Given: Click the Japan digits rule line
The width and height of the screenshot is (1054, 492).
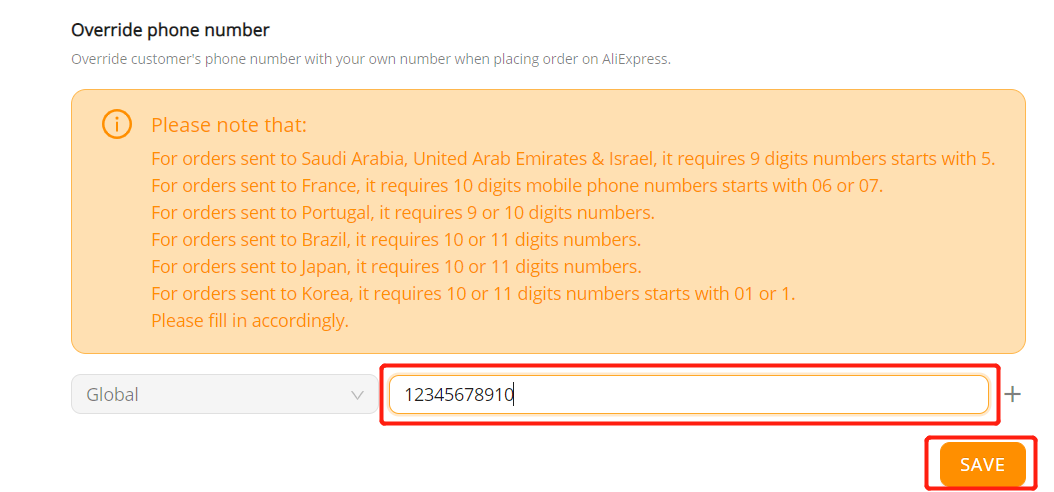Looking at the screenshot, I should coord(396,267).
